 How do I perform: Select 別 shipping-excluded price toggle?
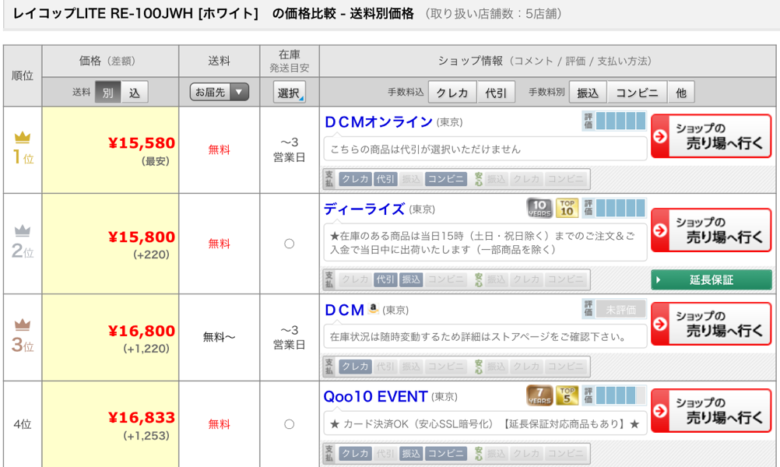click(x=107, y=92)
